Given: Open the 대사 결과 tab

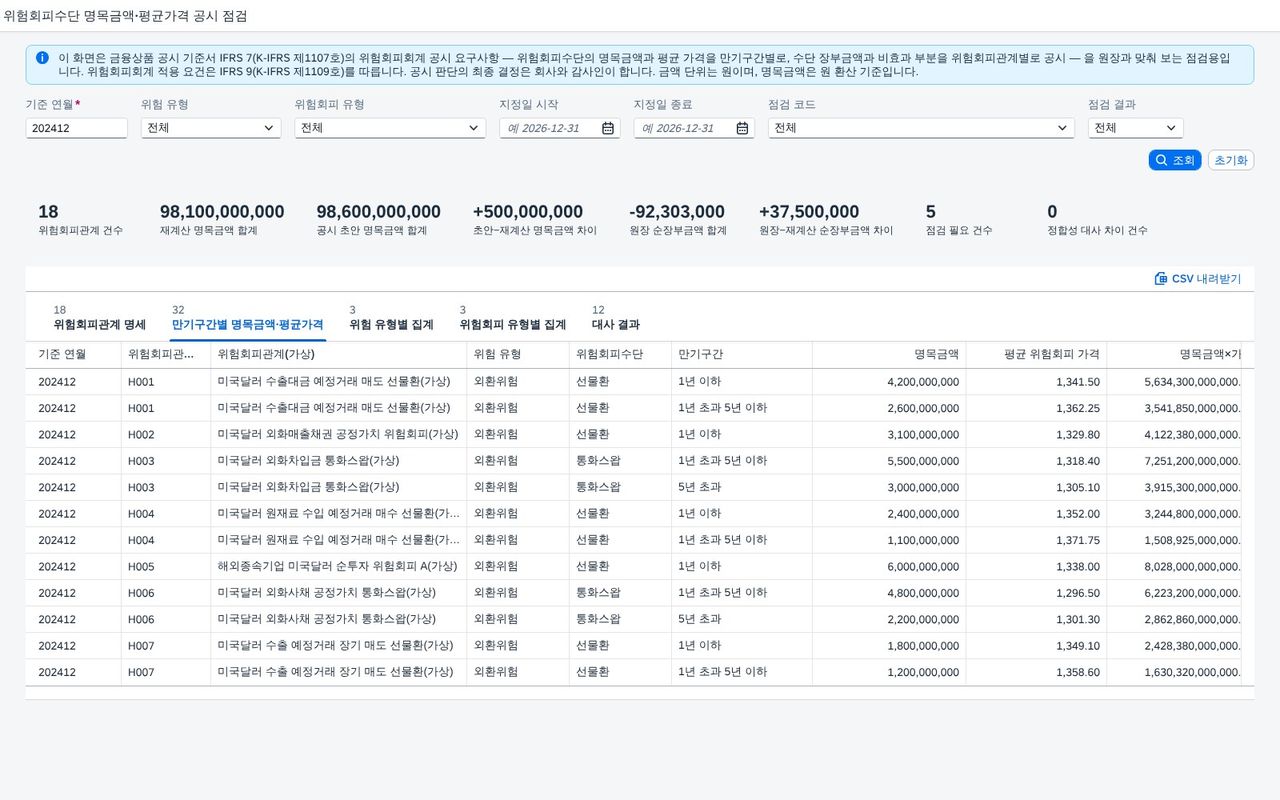Looking at the screenshot, I should 615,325.
